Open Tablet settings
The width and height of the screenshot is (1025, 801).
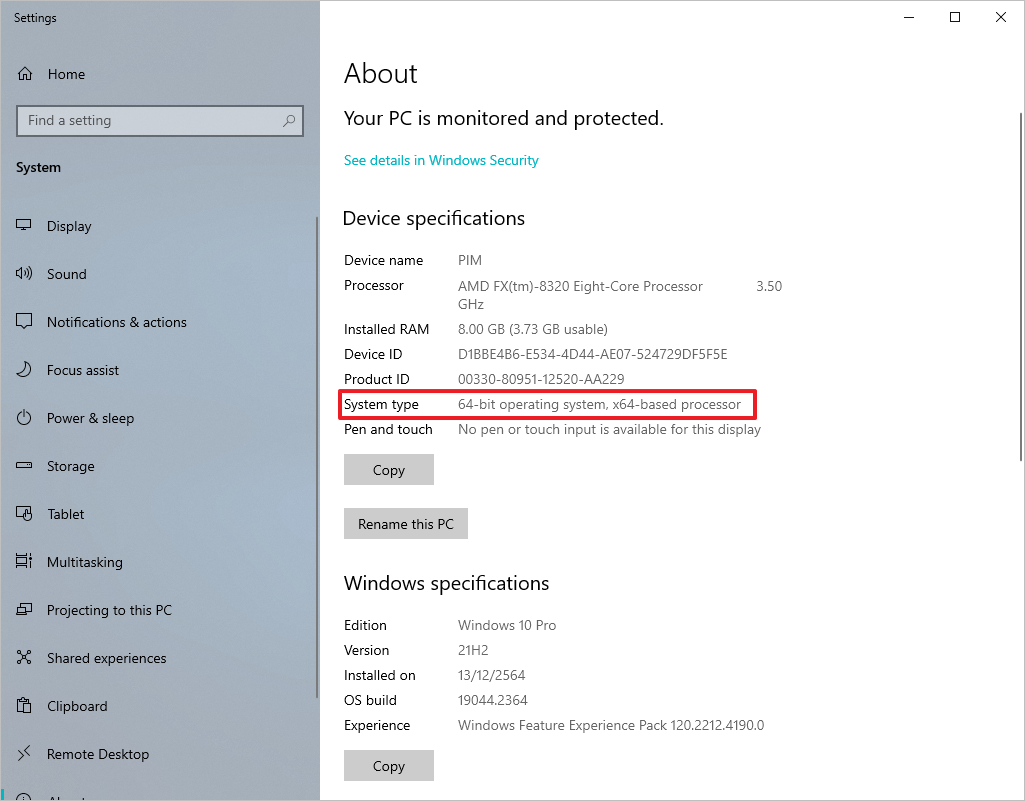click(158, 514)
